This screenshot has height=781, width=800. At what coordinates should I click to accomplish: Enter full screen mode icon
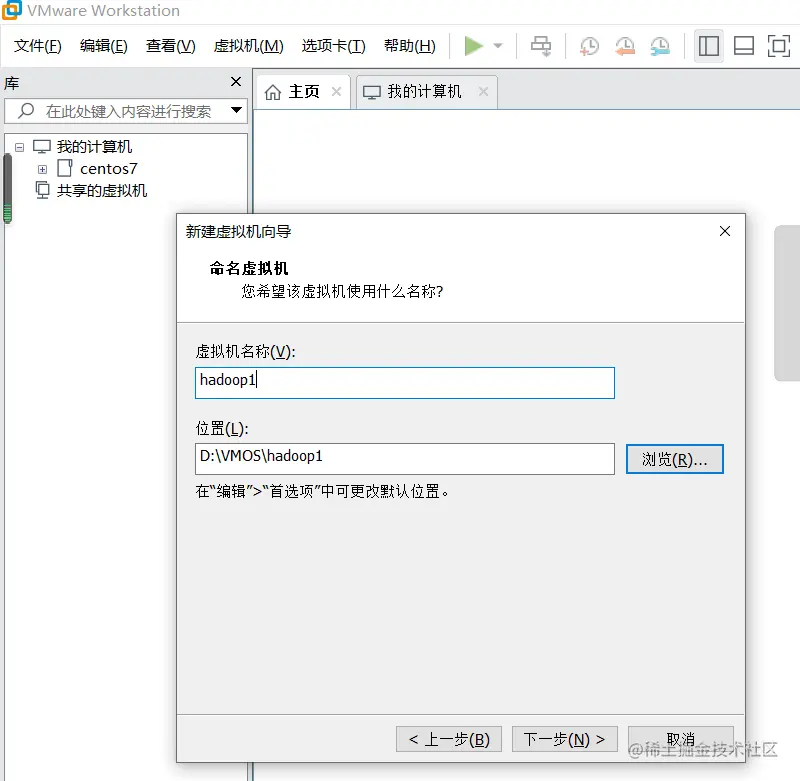coord(777,46)
